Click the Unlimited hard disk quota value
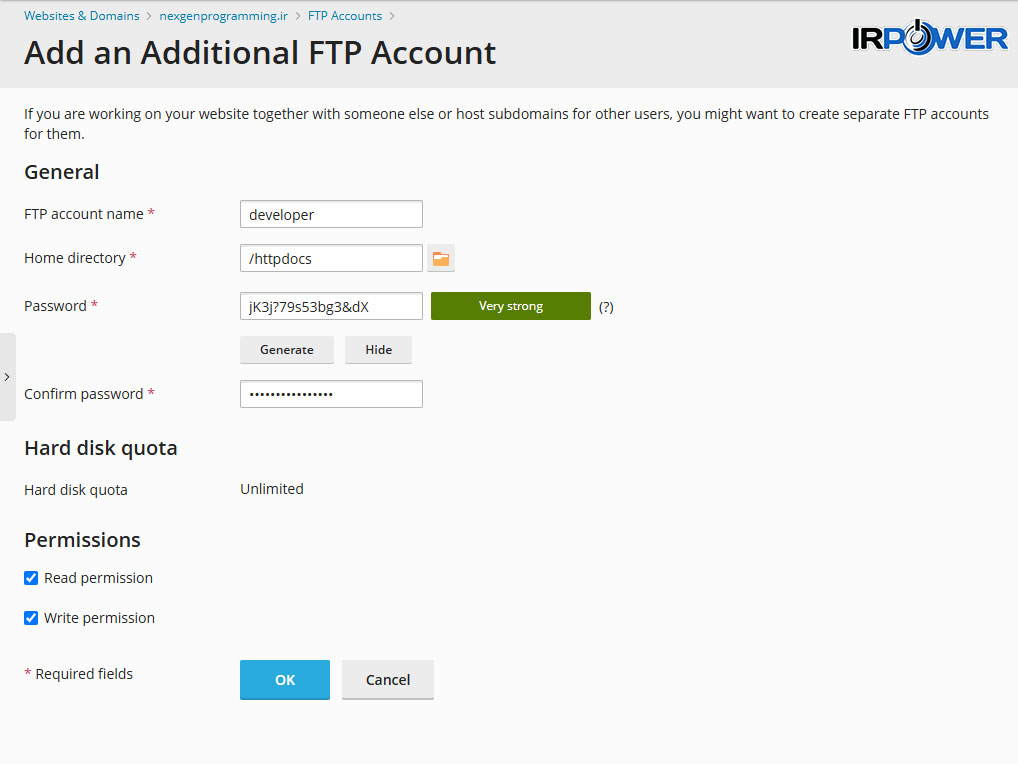Screen dimensions: 1018x764 tap(272, 489)
